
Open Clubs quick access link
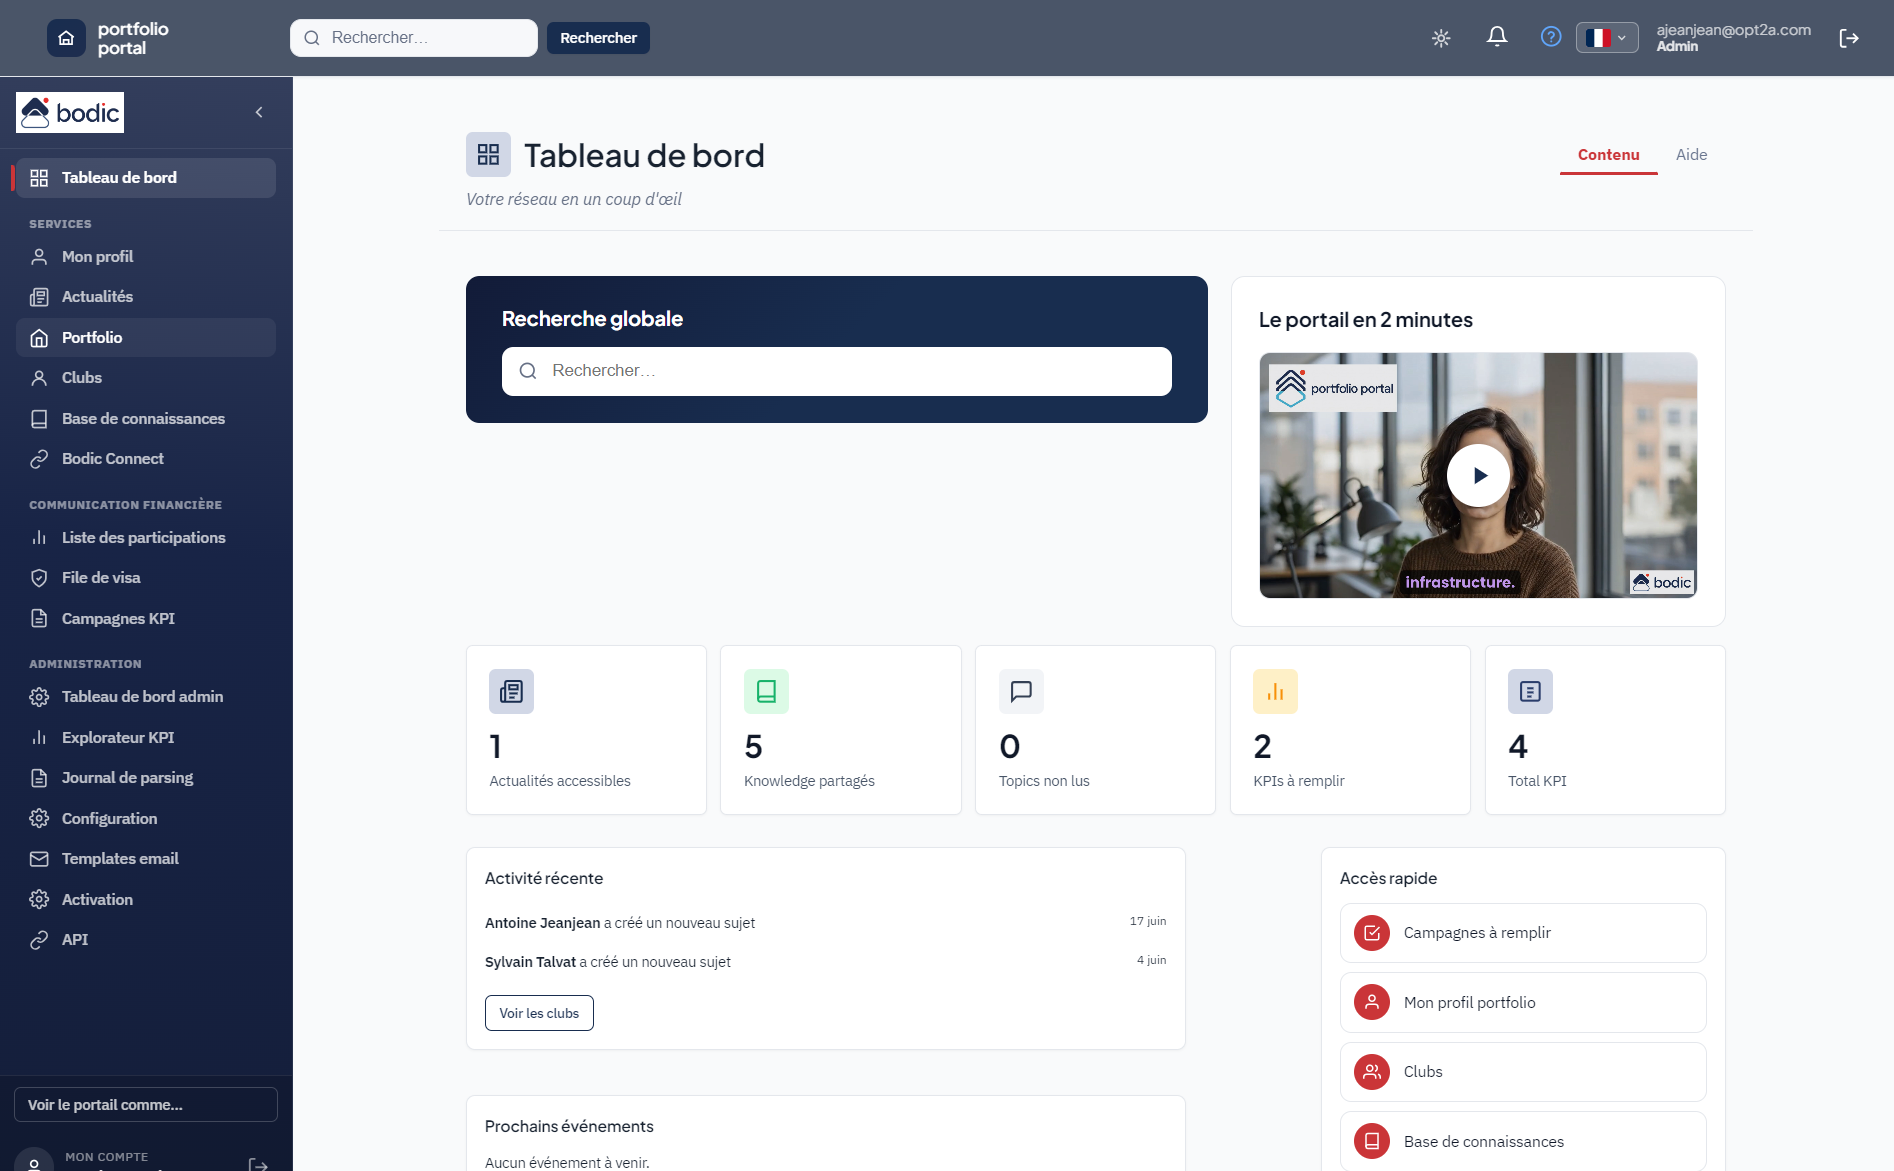[1523, 1072]
